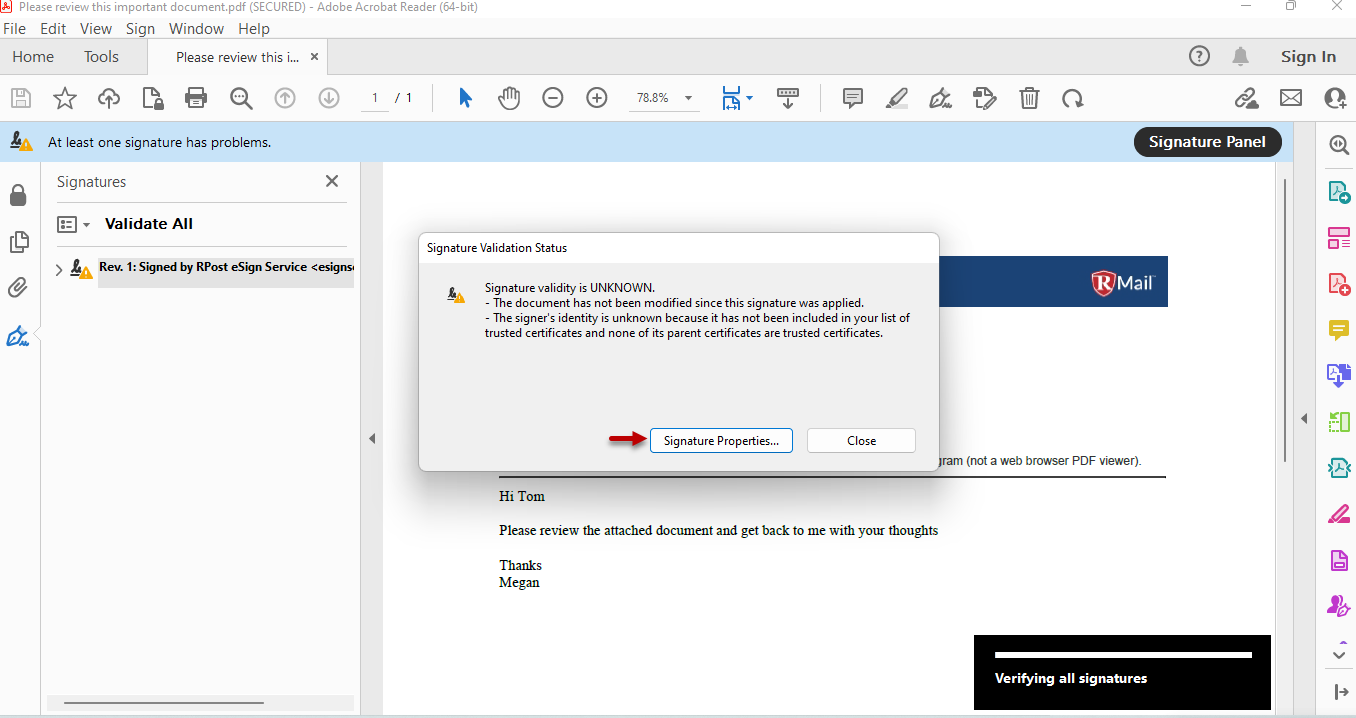
Task: Click the page number input field
Action: coord(375,98)
